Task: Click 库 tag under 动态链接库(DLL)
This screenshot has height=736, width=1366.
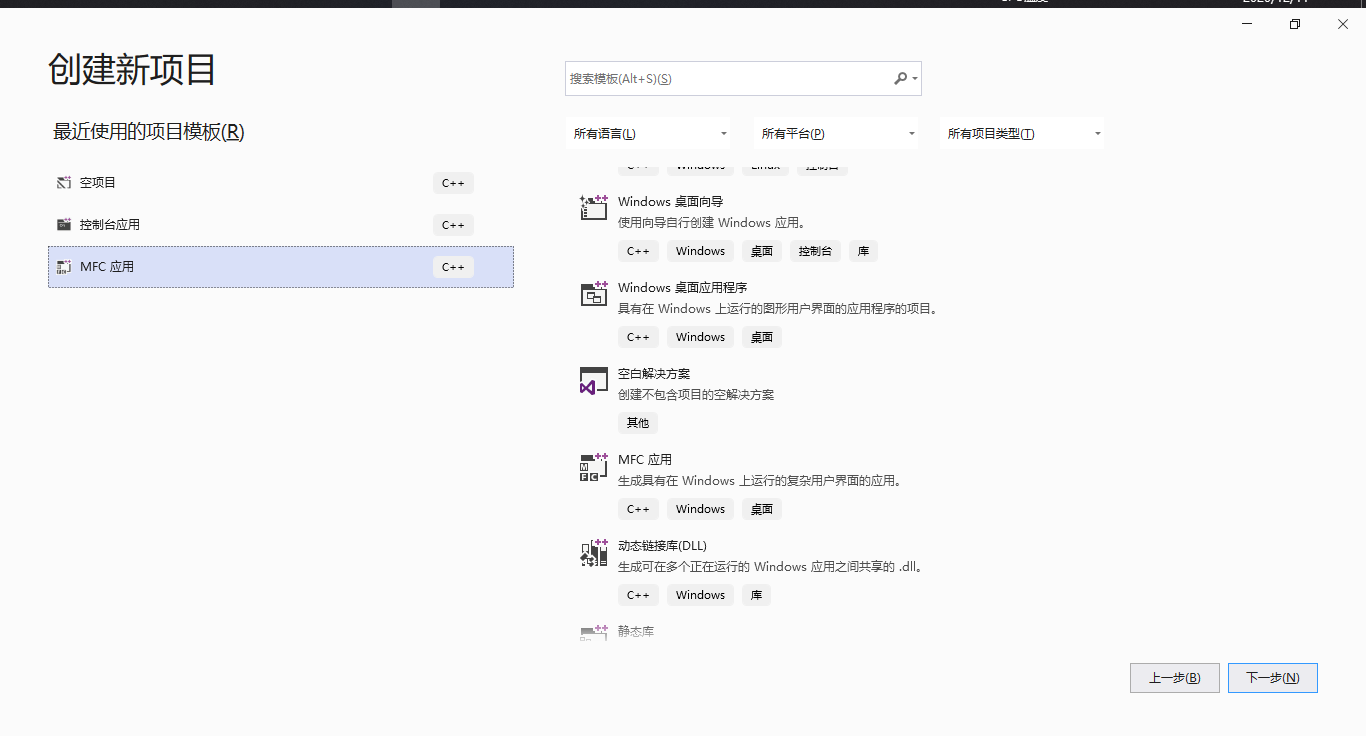Action: [x=756, y=595]
